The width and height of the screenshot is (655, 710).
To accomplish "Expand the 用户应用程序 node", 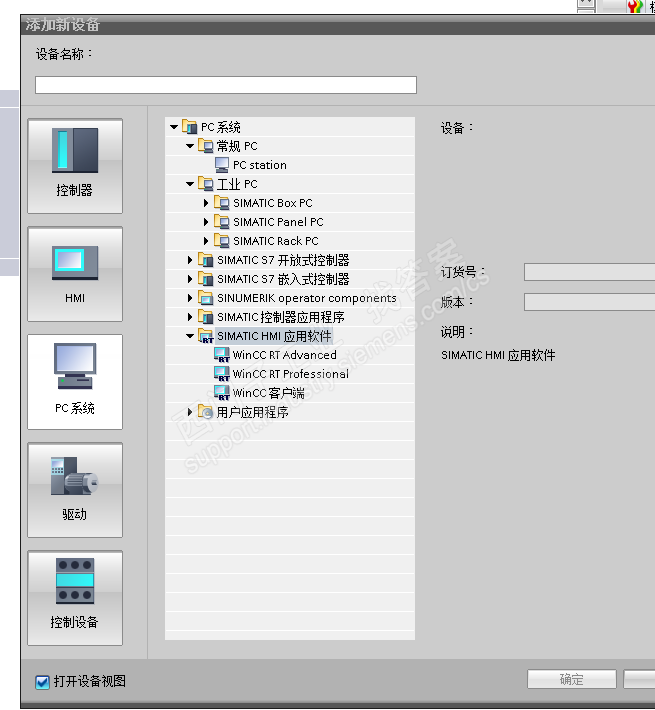I will pos(190,412).
